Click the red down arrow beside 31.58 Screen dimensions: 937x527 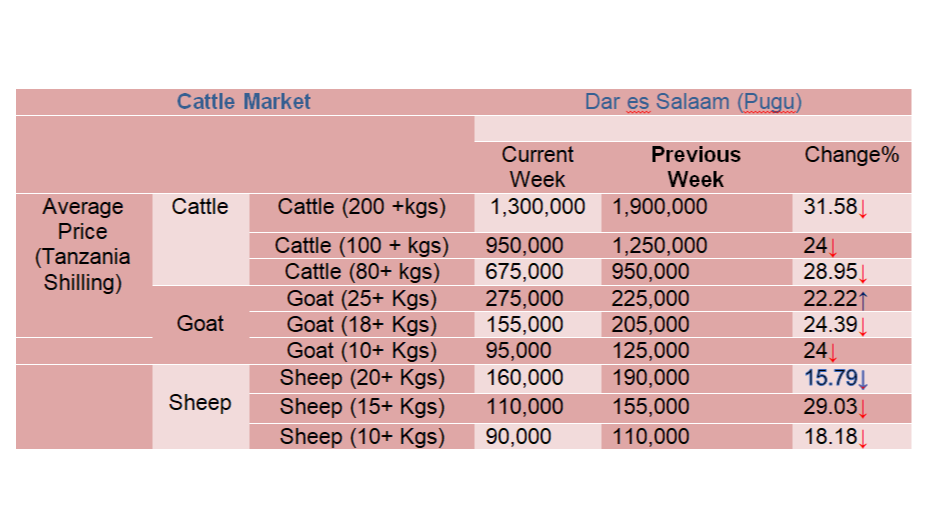pos(863,209)
